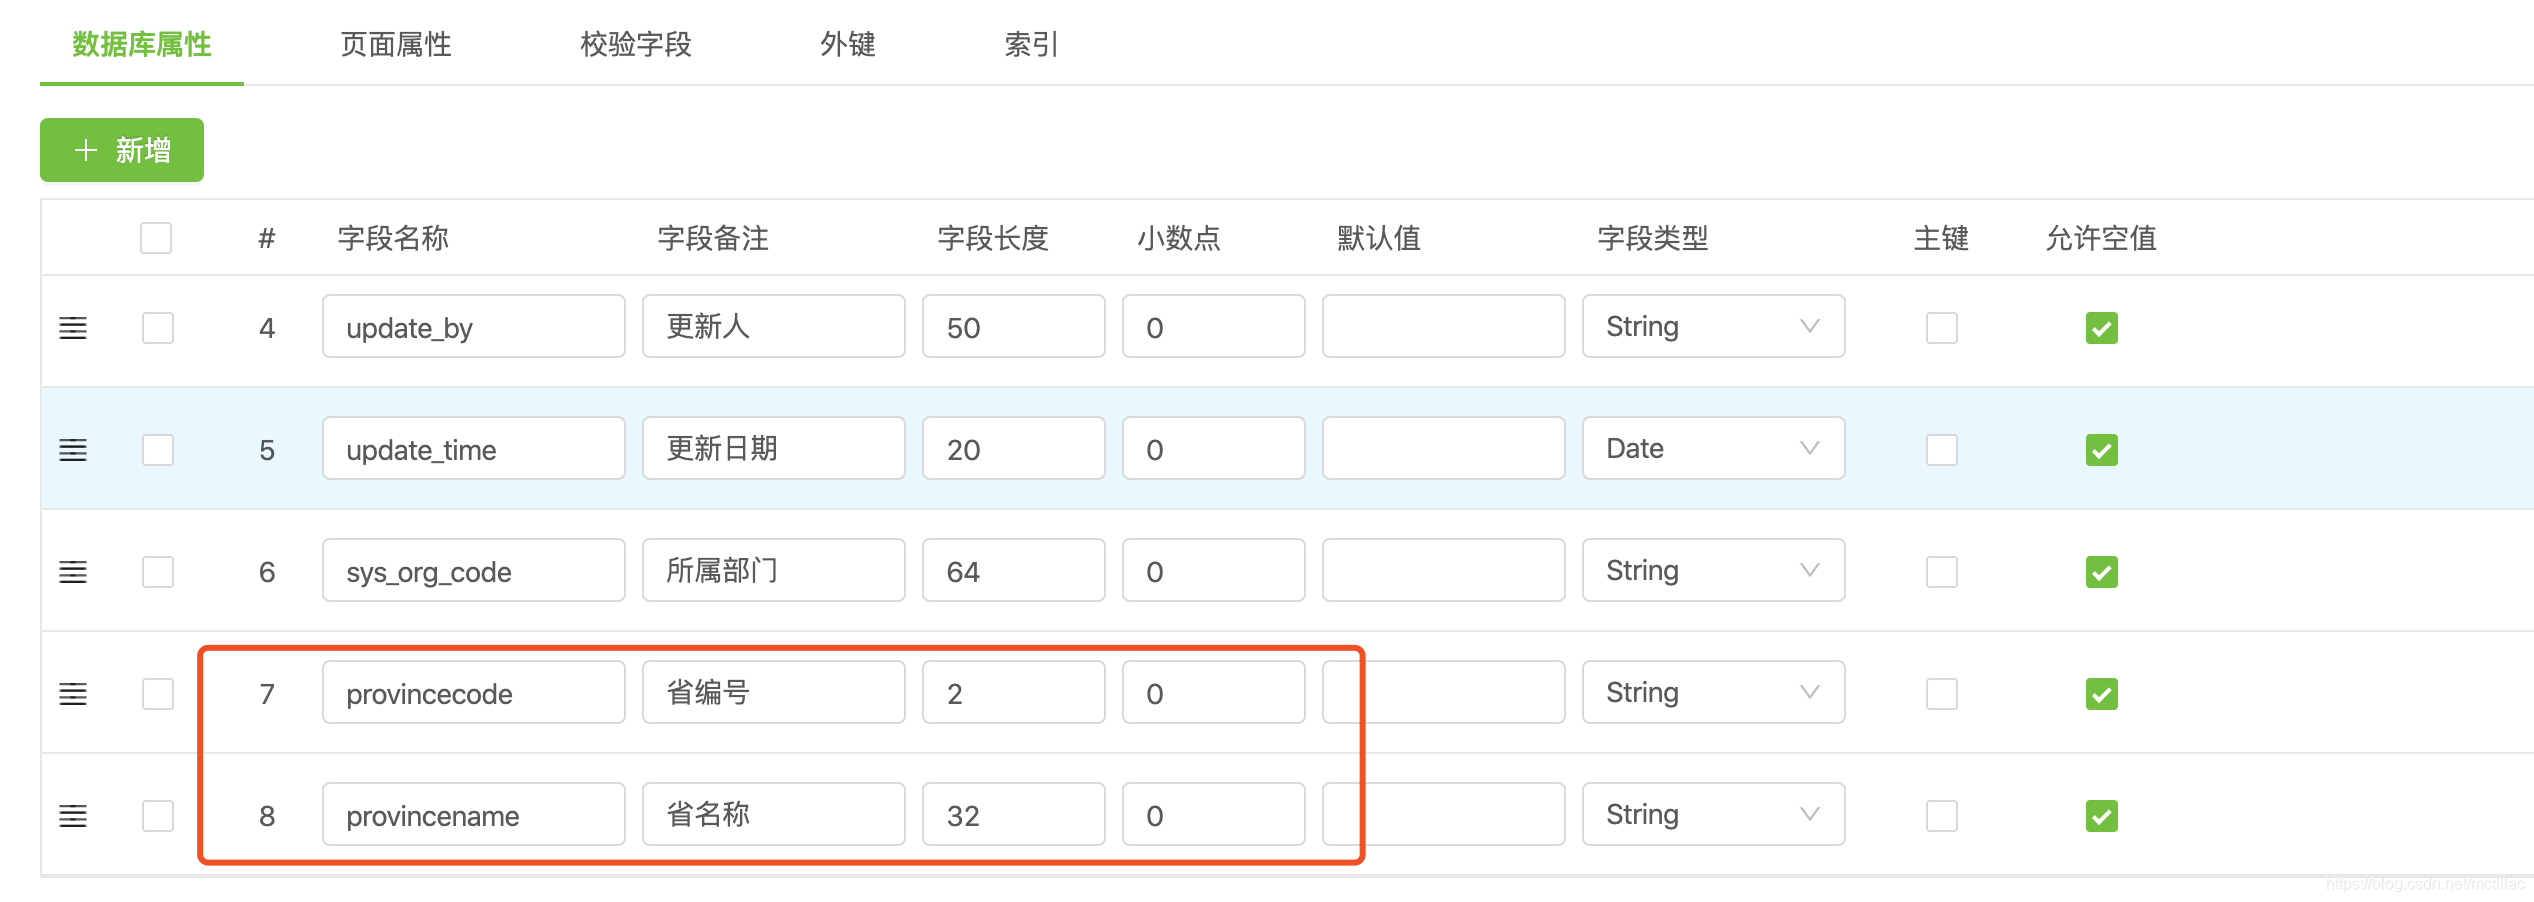The width and height of the screenshot is (2534, 902).
Task: Enable 主键 for the provincecode row
Action: pos(1941,694)
